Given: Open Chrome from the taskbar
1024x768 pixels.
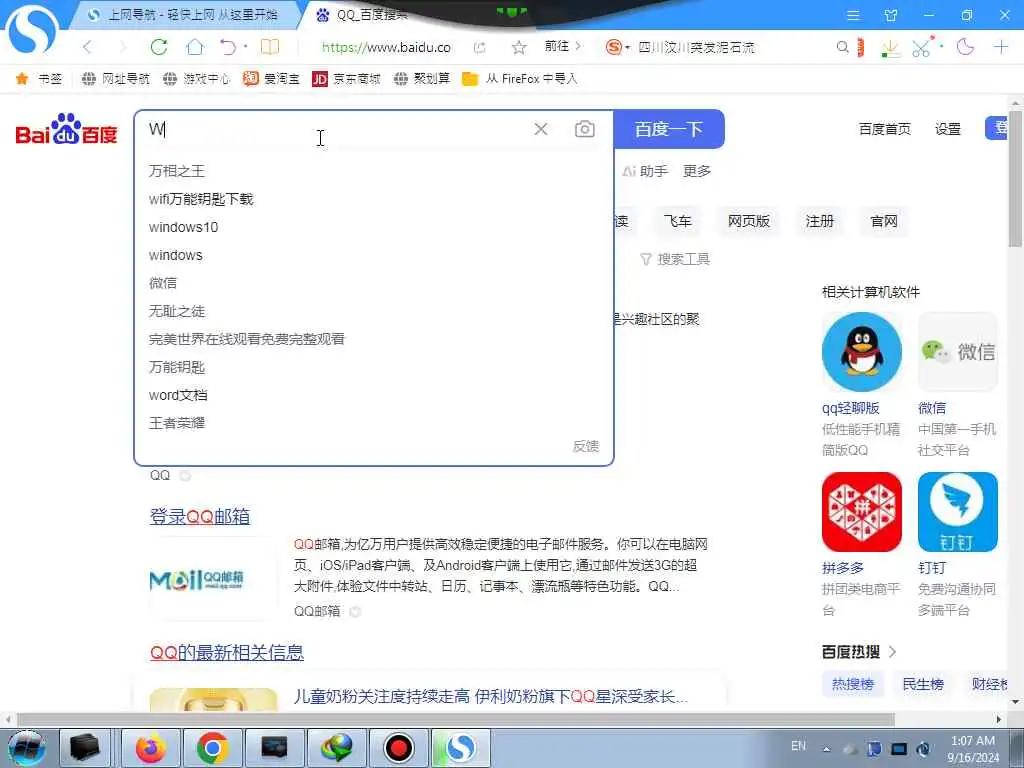Looking at the screenshot, I should point(212,748).
